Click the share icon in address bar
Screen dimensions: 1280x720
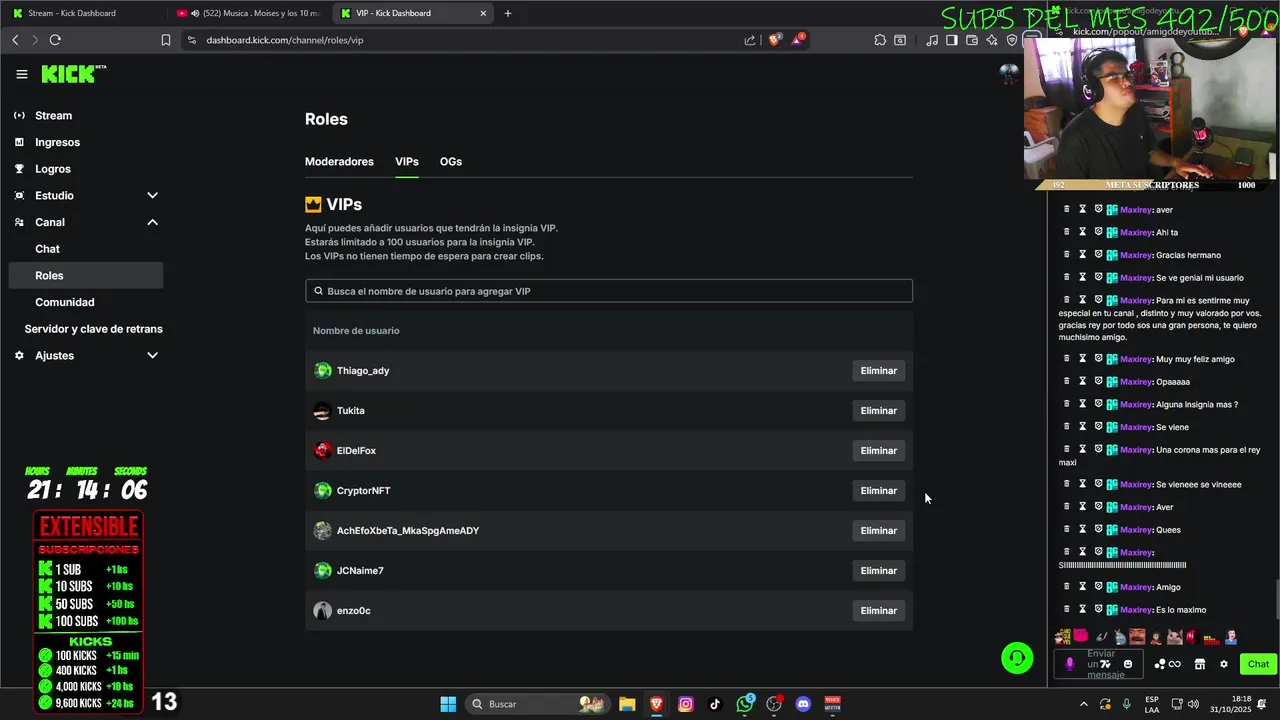pyautogui.click(x=750, y=40)
